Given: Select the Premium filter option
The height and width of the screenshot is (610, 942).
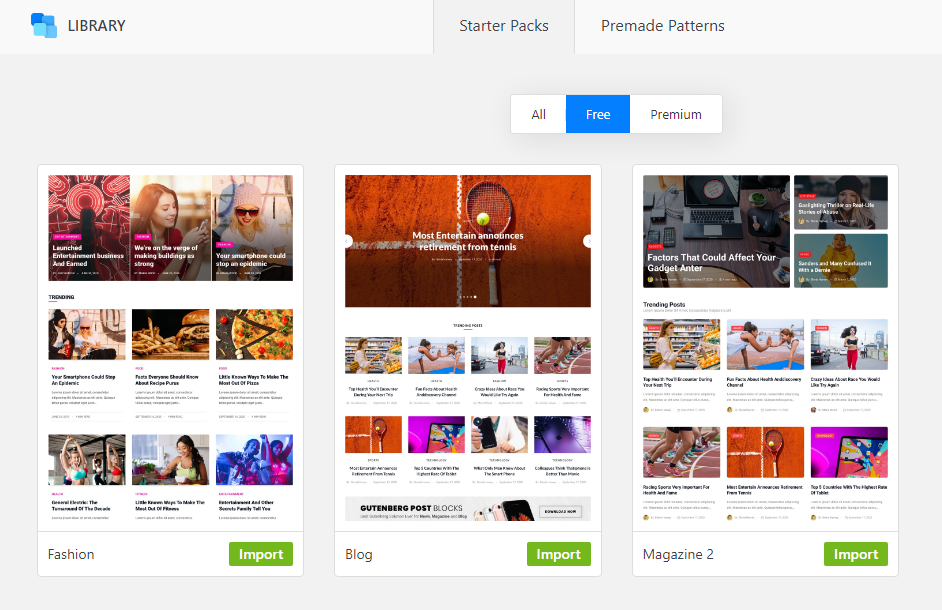Looking at the screenshot, I should coord(676,114).
